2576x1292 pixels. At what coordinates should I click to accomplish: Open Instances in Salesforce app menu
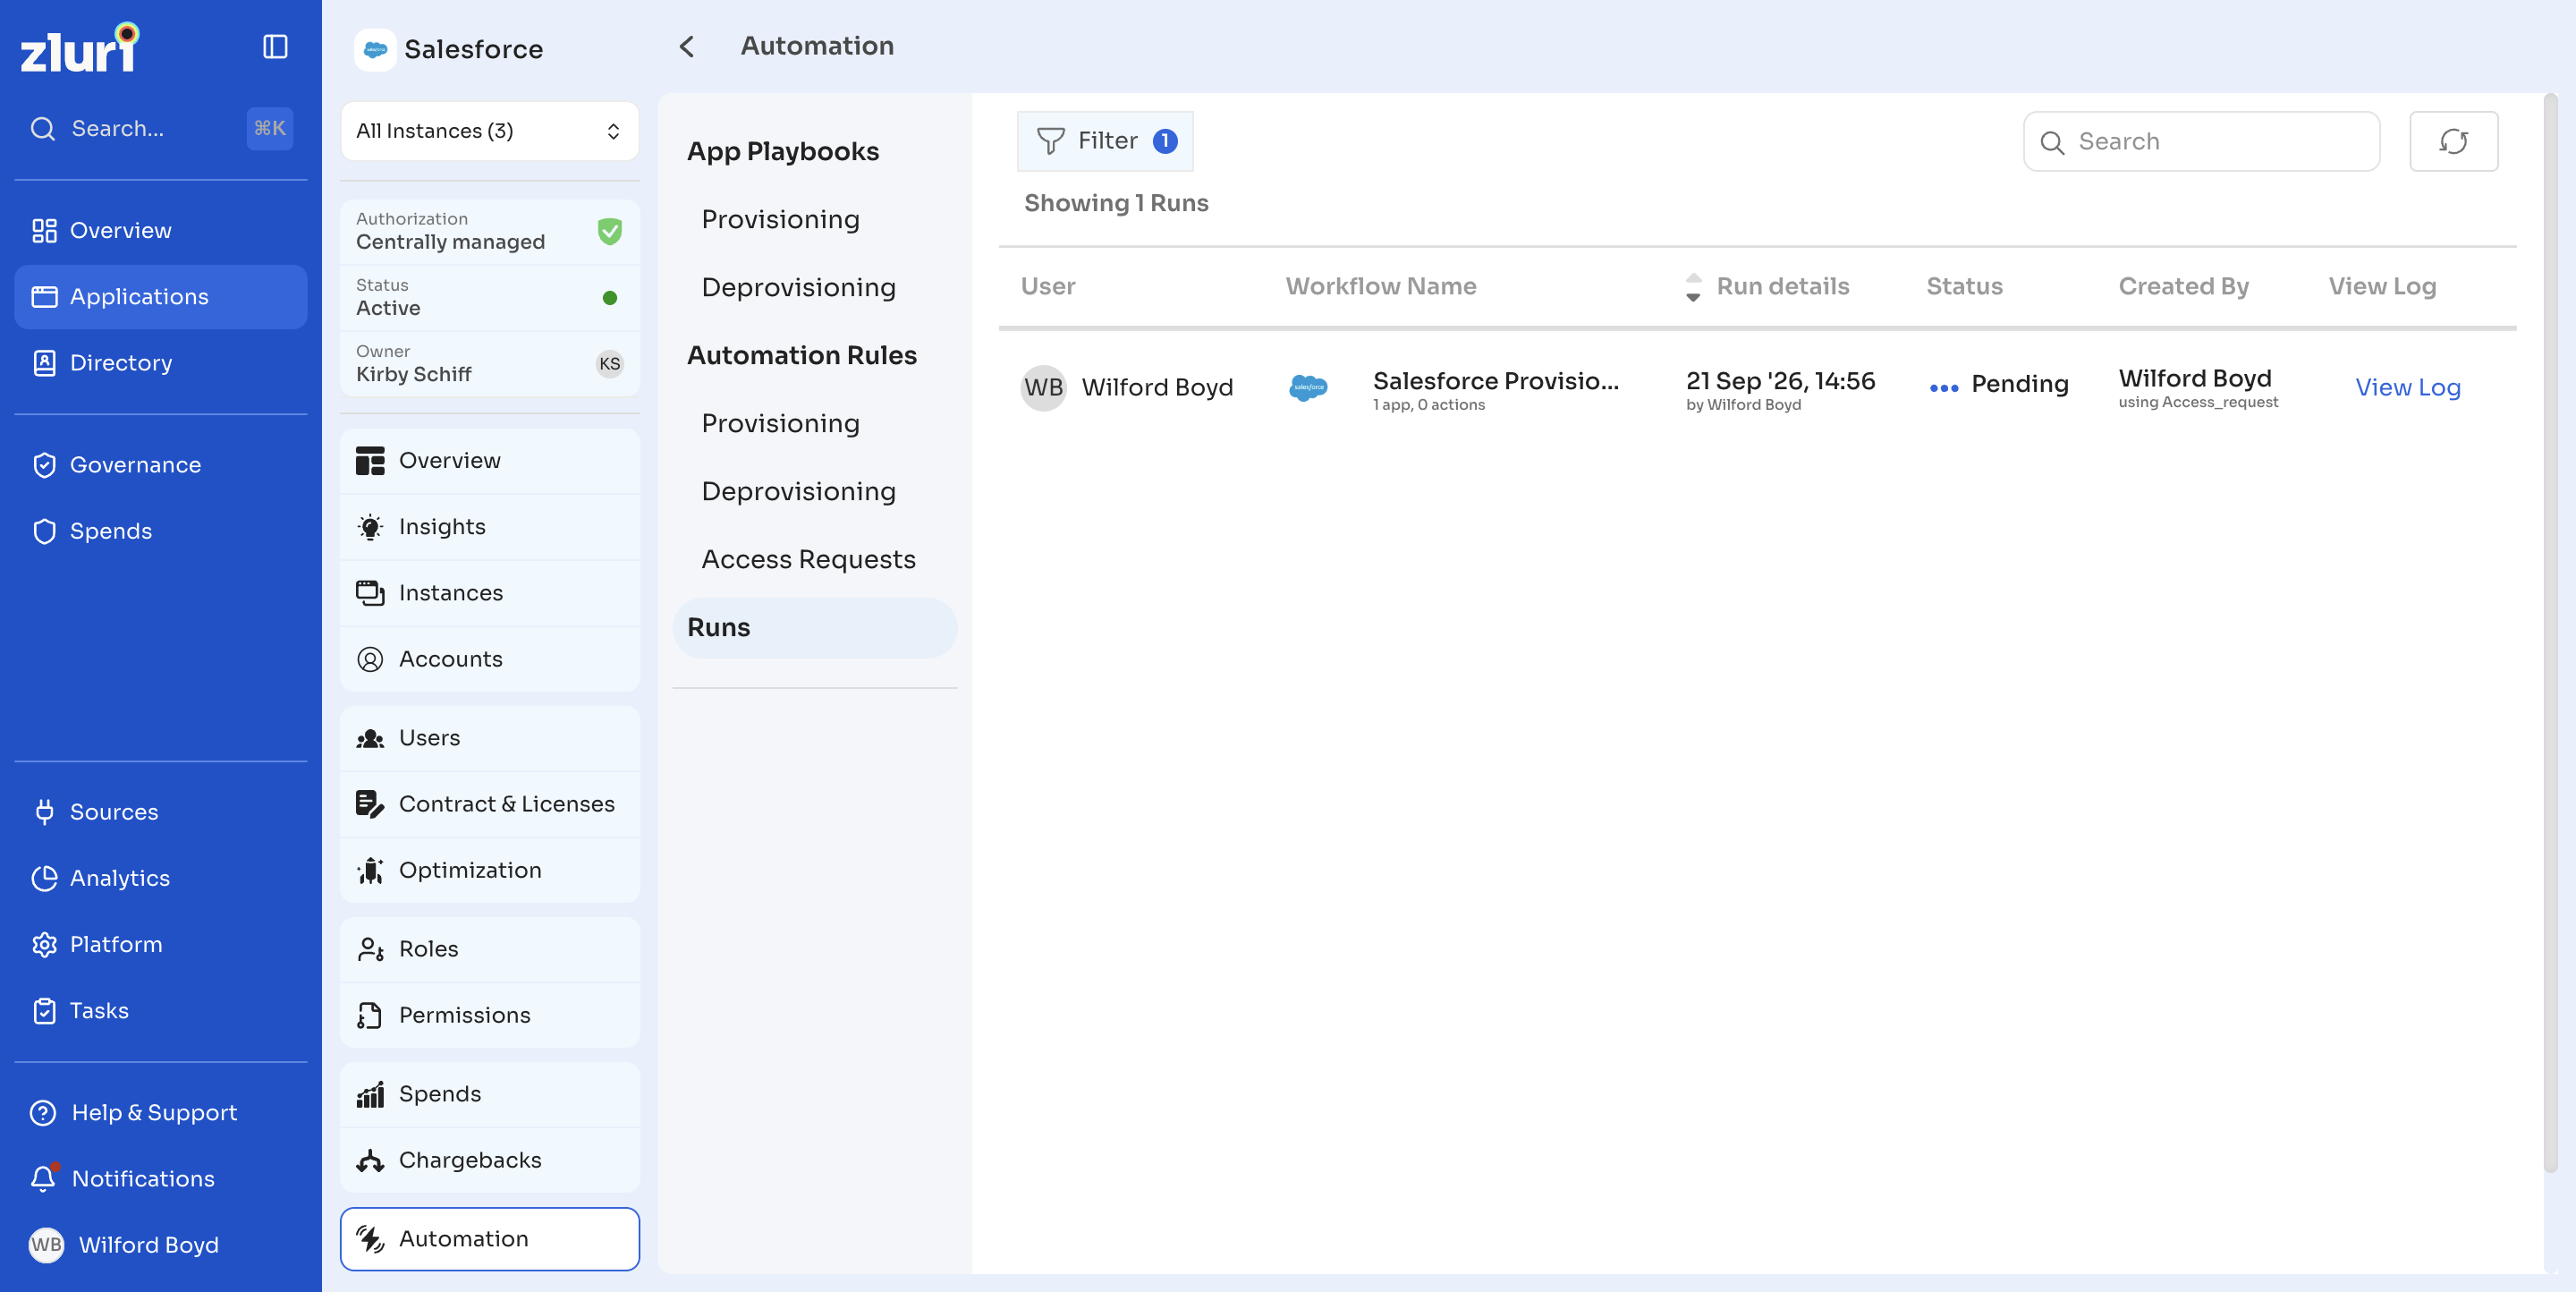[489, 593]
